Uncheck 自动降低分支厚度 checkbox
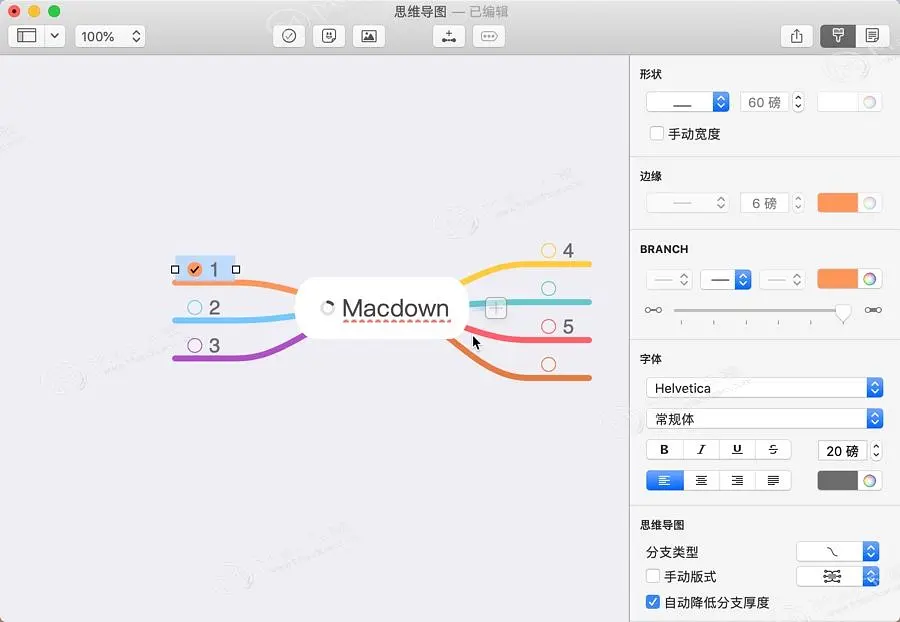900x622 pixels. click(x=653, y=602)
